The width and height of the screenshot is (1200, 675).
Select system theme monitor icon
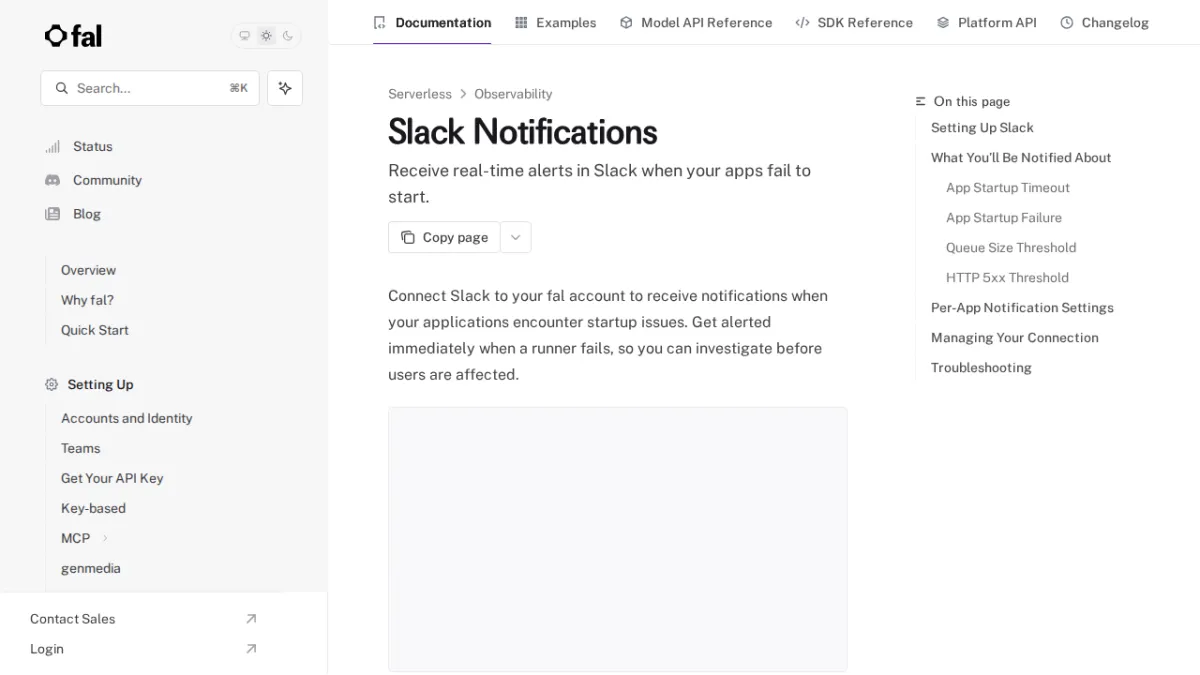pyautogui.click(x=244, y=36)
